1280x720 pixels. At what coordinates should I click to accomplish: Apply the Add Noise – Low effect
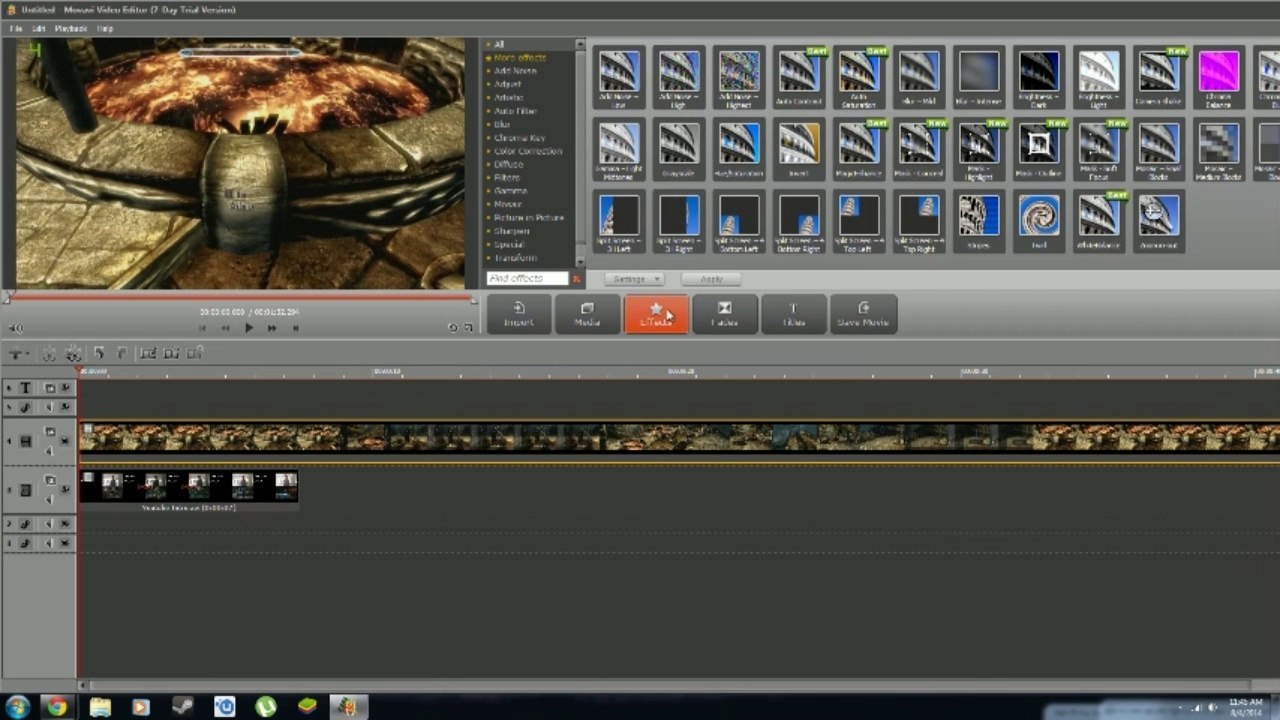pos(619,77)
